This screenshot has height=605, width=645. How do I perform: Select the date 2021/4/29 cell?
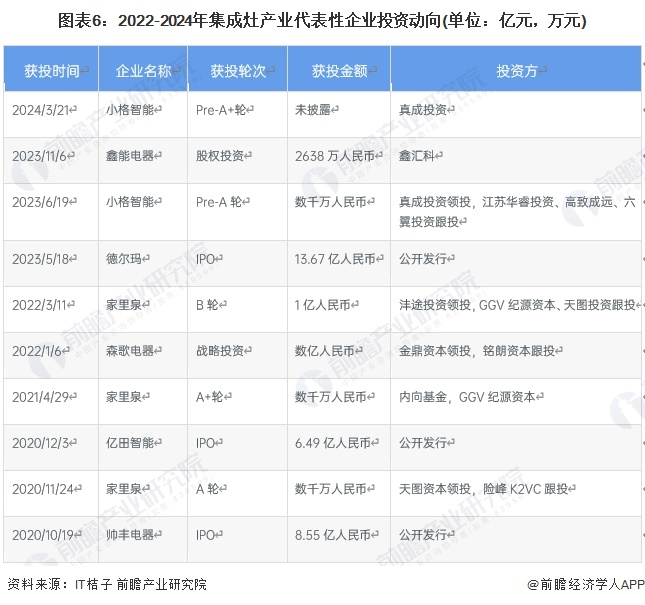pos(51,402)
